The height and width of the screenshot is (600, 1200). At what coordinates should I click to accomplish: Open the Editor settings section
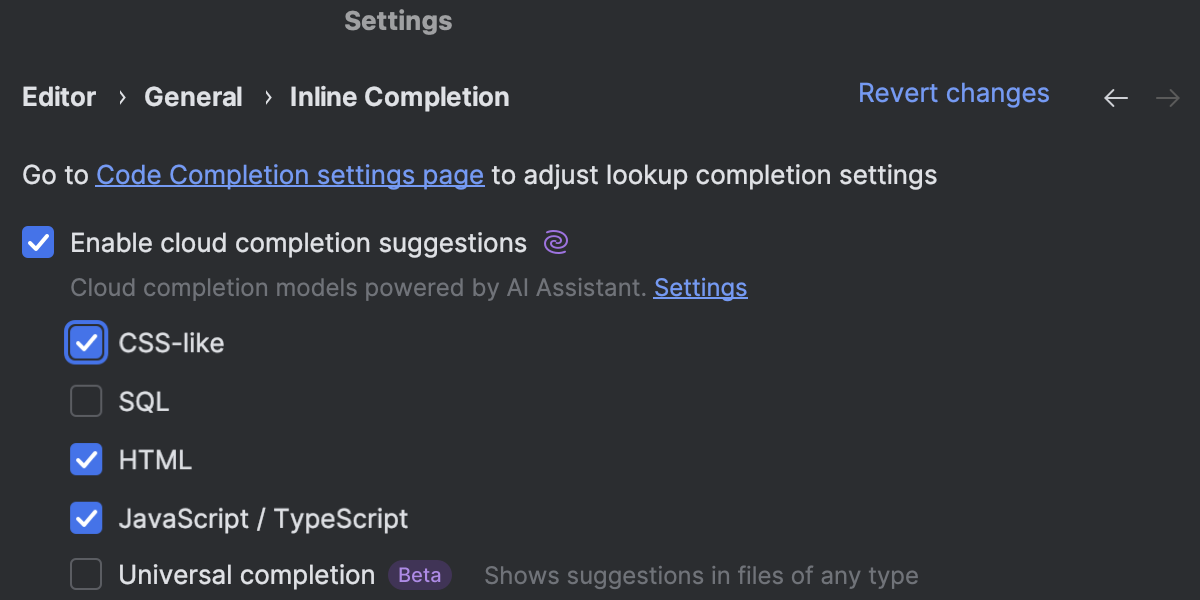[58, 97]
